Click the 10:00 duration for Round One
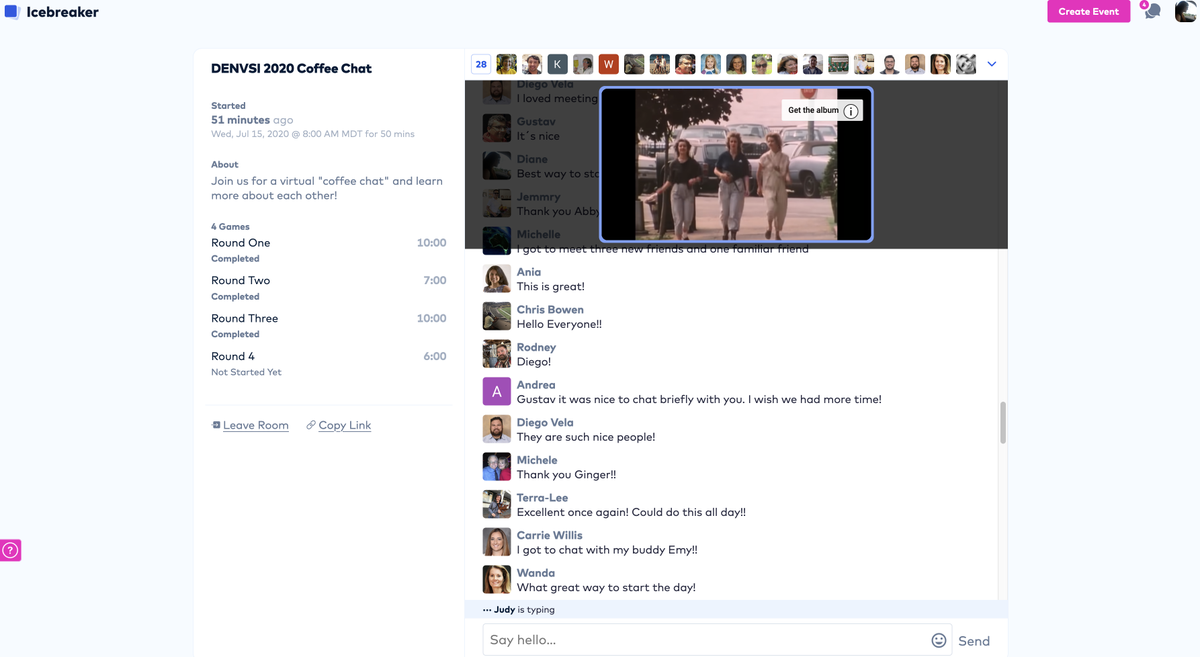This screenshot has height=657, width=1200. tap(431, 243)
